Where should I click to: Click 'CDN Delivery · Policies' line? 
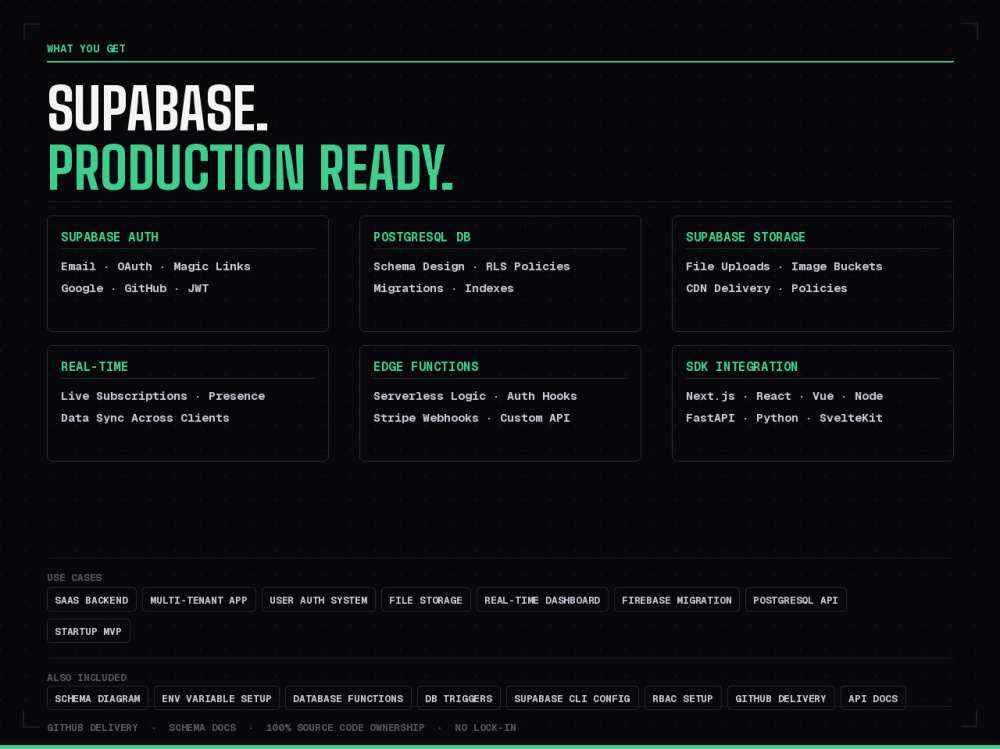coord(767,288)
